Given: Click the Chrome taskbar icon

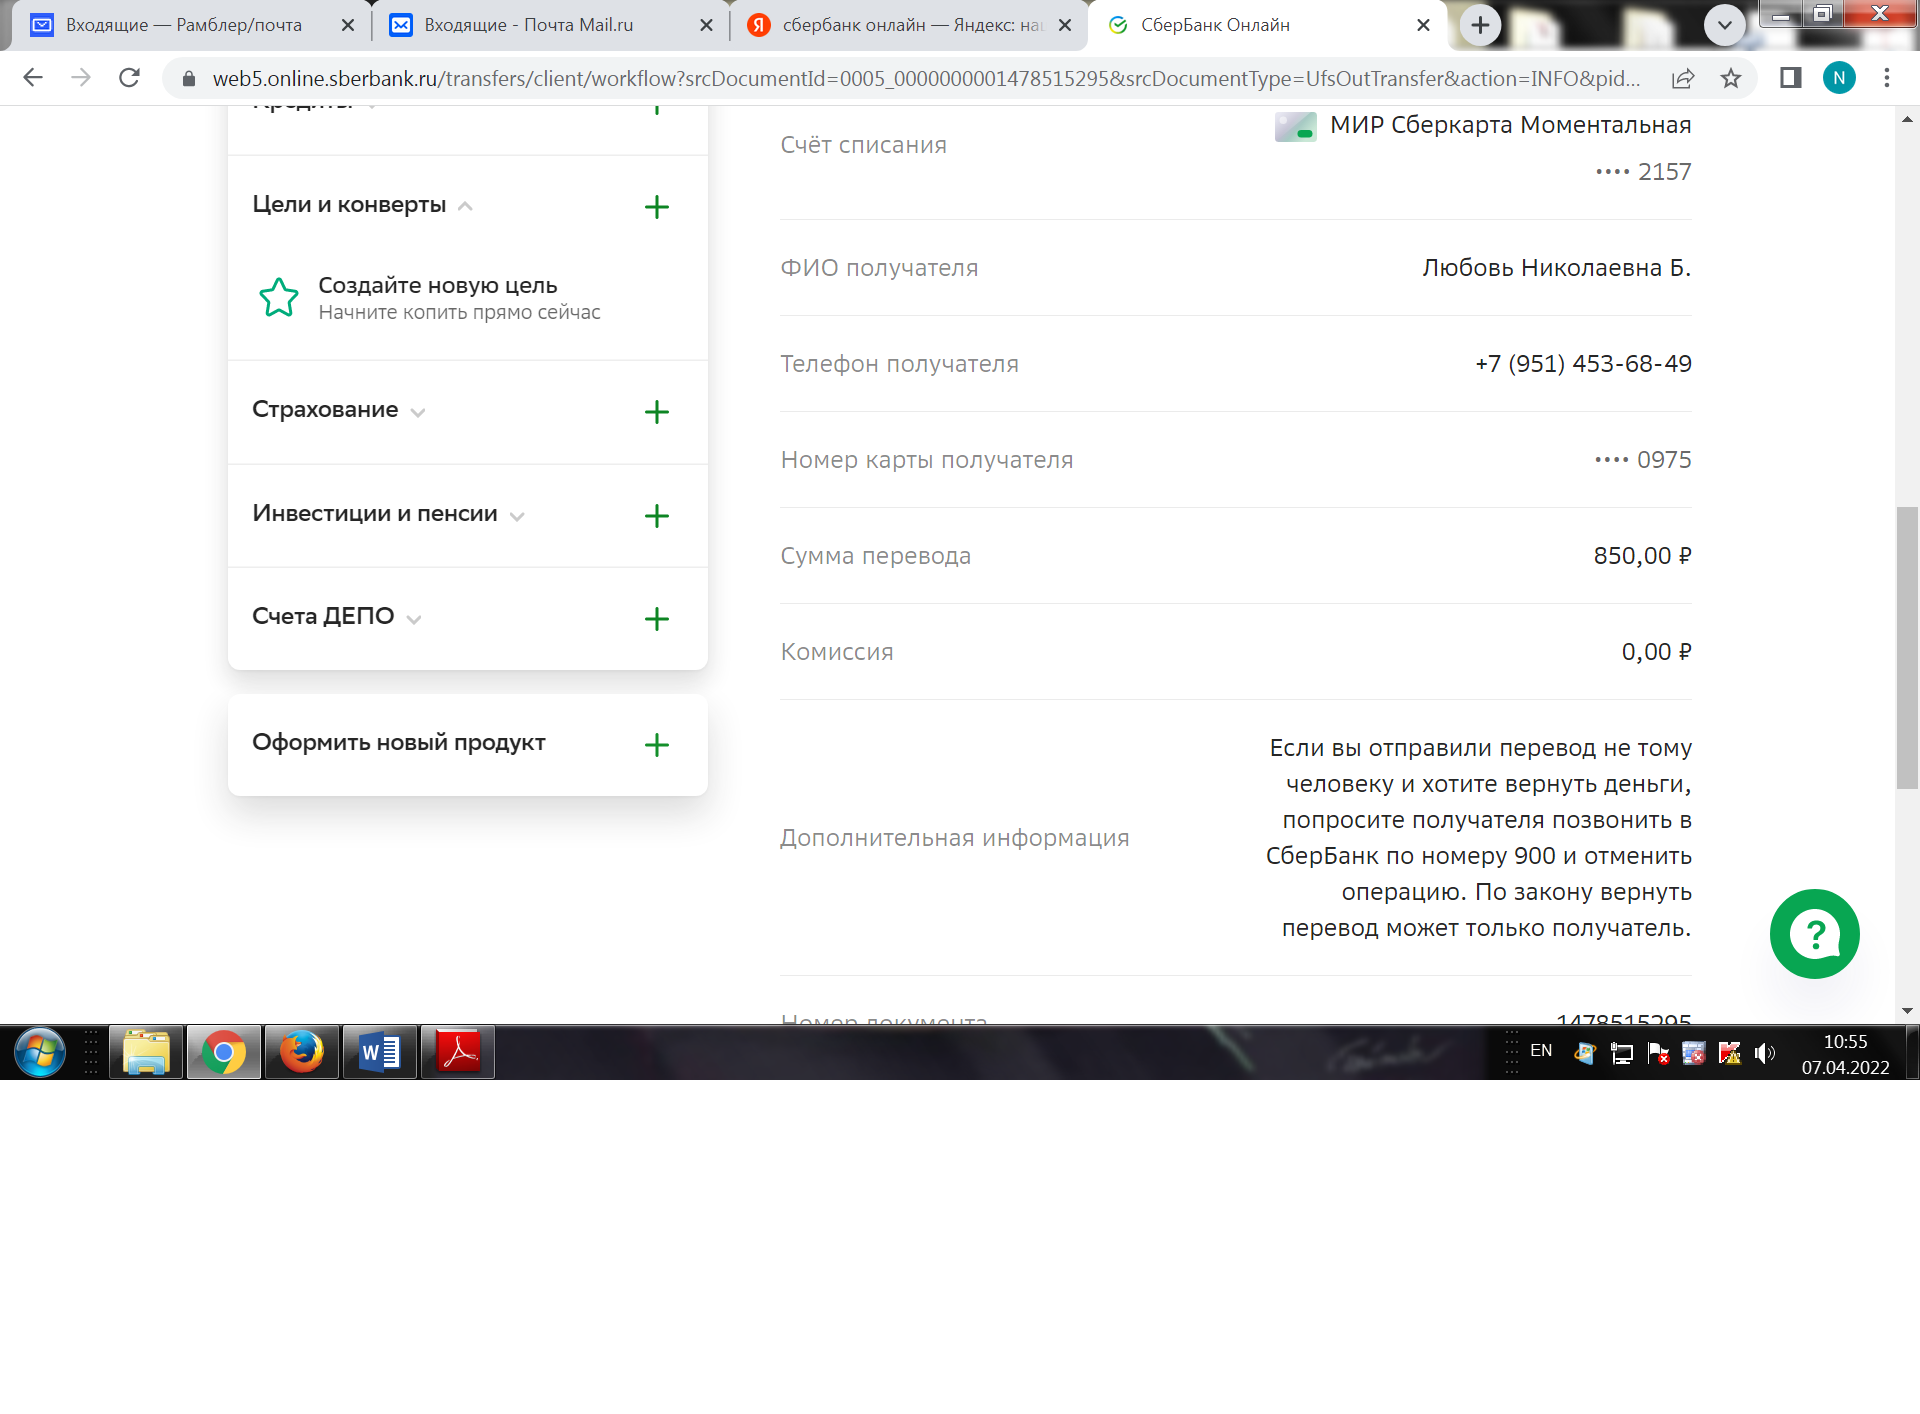Looking at the screenshot, I should [x=224, y=1052].
